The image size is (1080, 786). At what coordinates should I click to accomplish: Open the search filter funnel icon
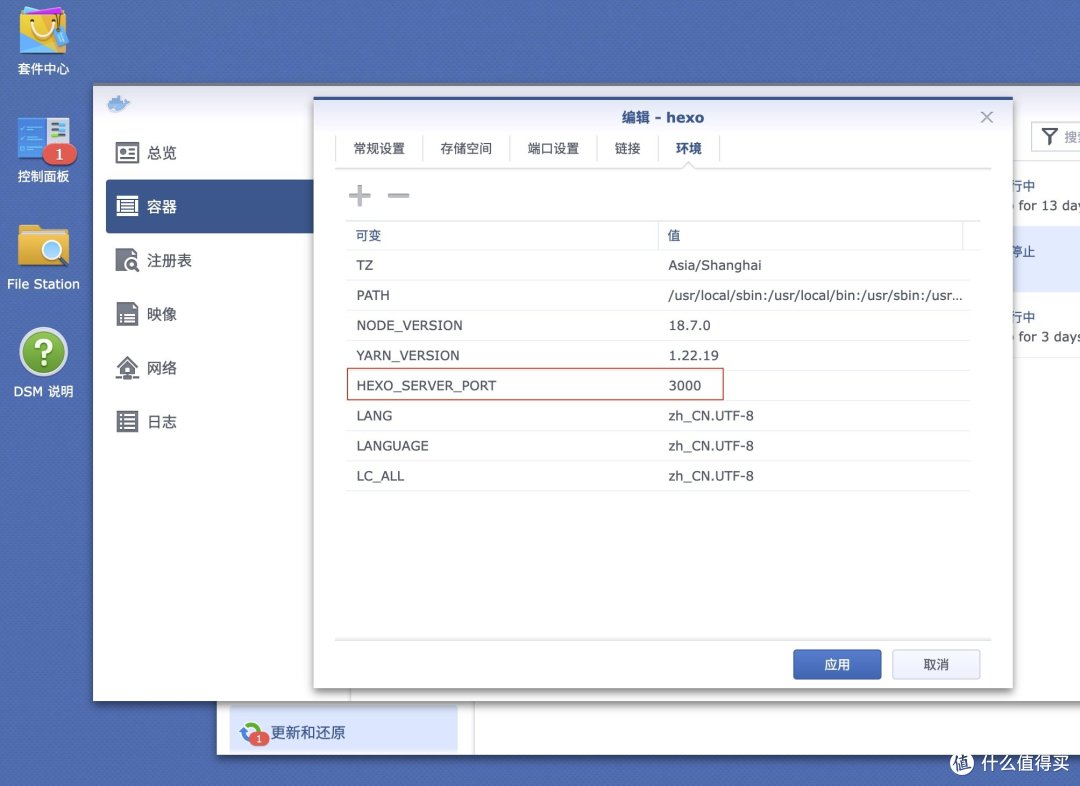1049,136
